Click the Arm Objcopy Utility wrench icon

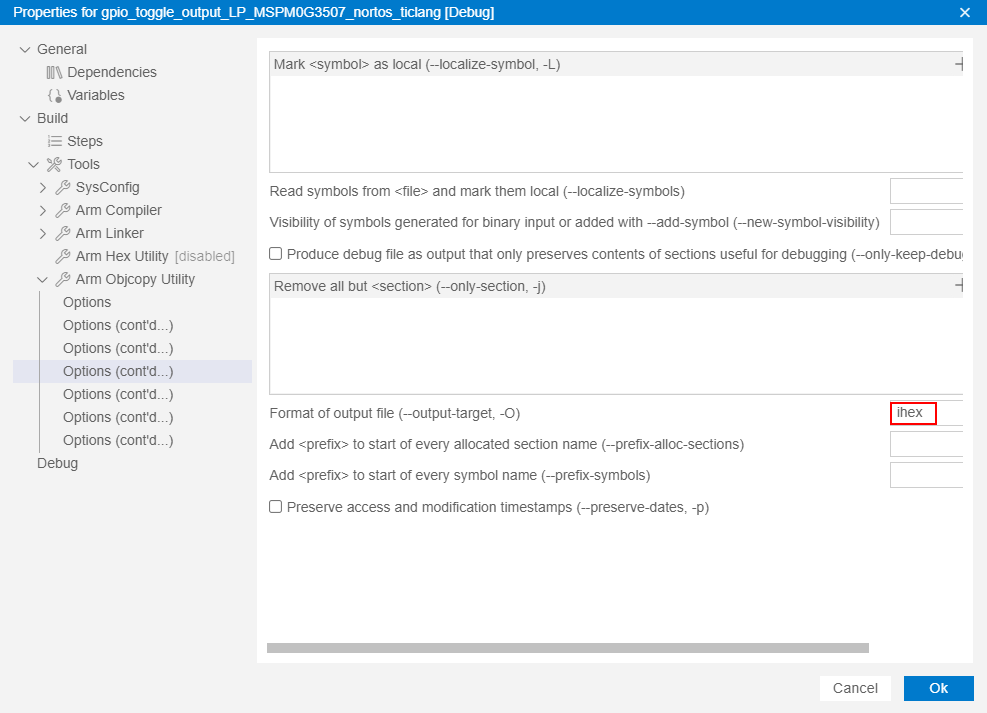[x=63, y=280]
